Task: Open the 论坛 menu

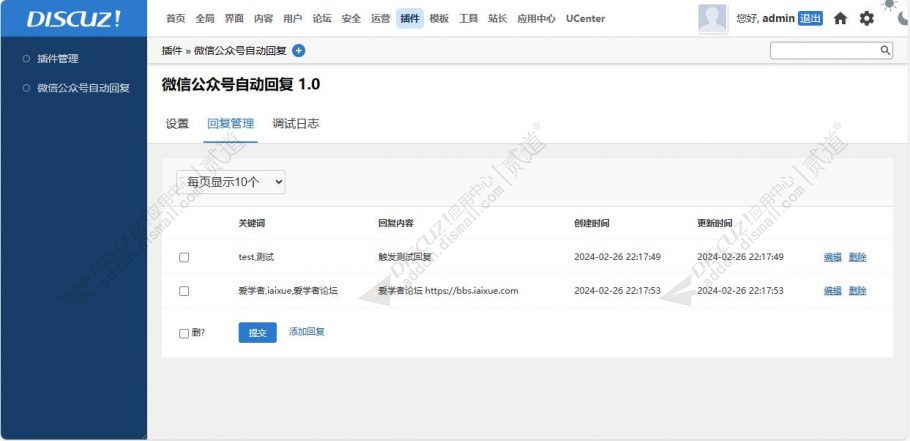Action: coord(322,19)
